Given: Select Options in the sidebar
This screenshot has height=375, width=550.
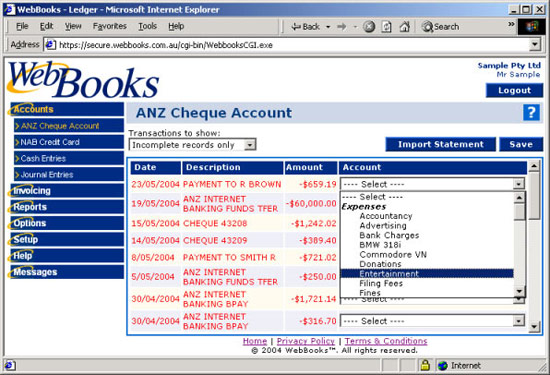Looking at the screenshot, I should pyautogui.click(x=67, y=223).
